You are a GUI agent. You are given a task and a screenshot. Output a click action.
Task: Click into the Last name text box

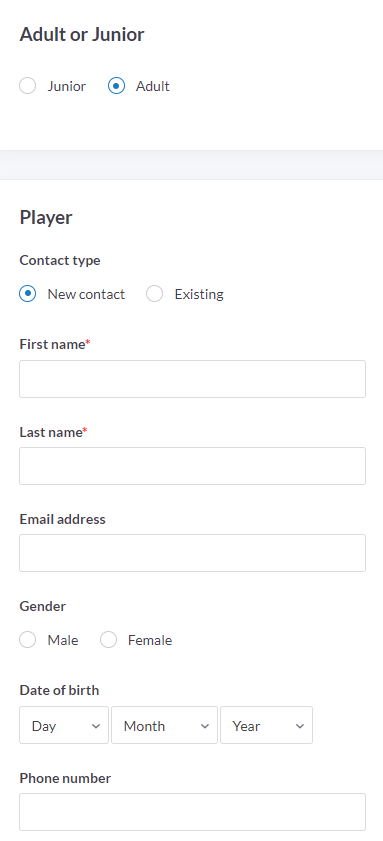[x=193, y=466]
